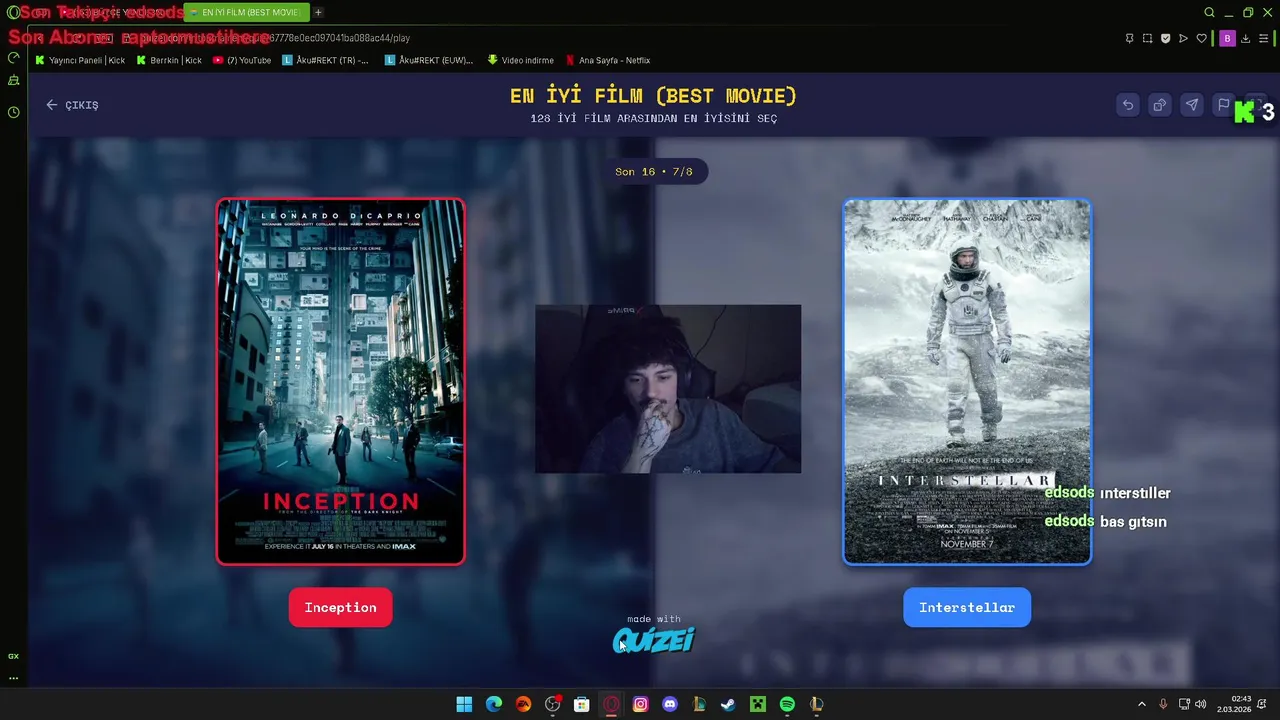Open Minecraft creeper taskbar icon
Viewport: 1280px width, 720px height.
pos(758,704)
